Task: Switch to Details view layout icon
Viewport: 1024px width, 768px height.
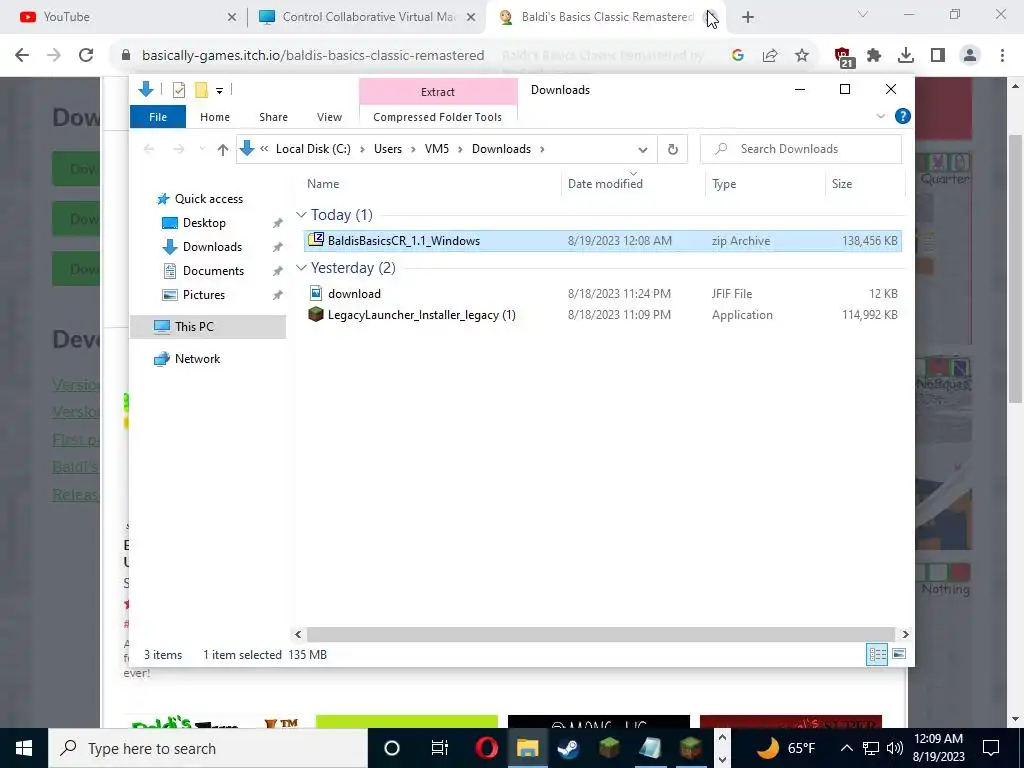Action: [x=877, y=654]
